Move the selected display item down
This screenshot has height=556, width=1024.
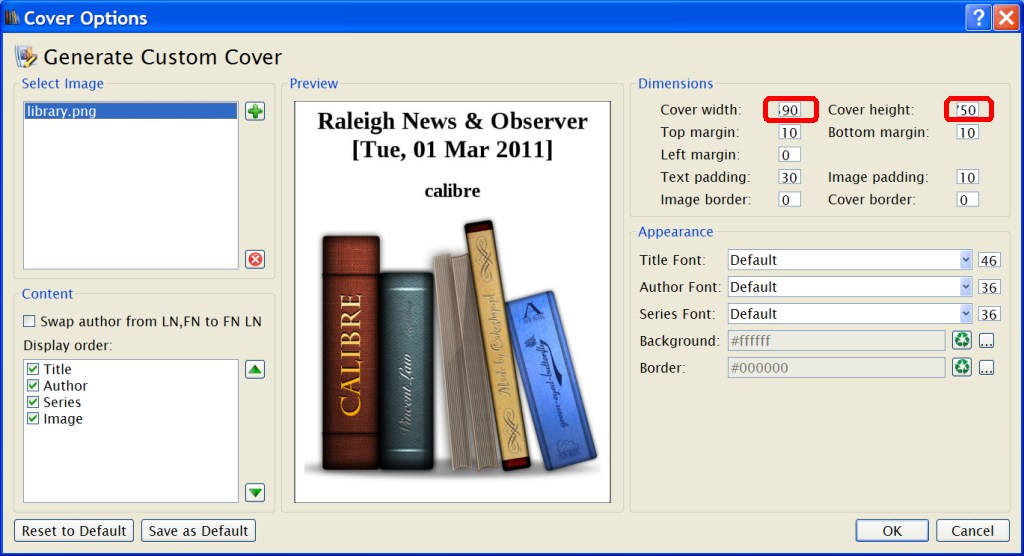255,492
